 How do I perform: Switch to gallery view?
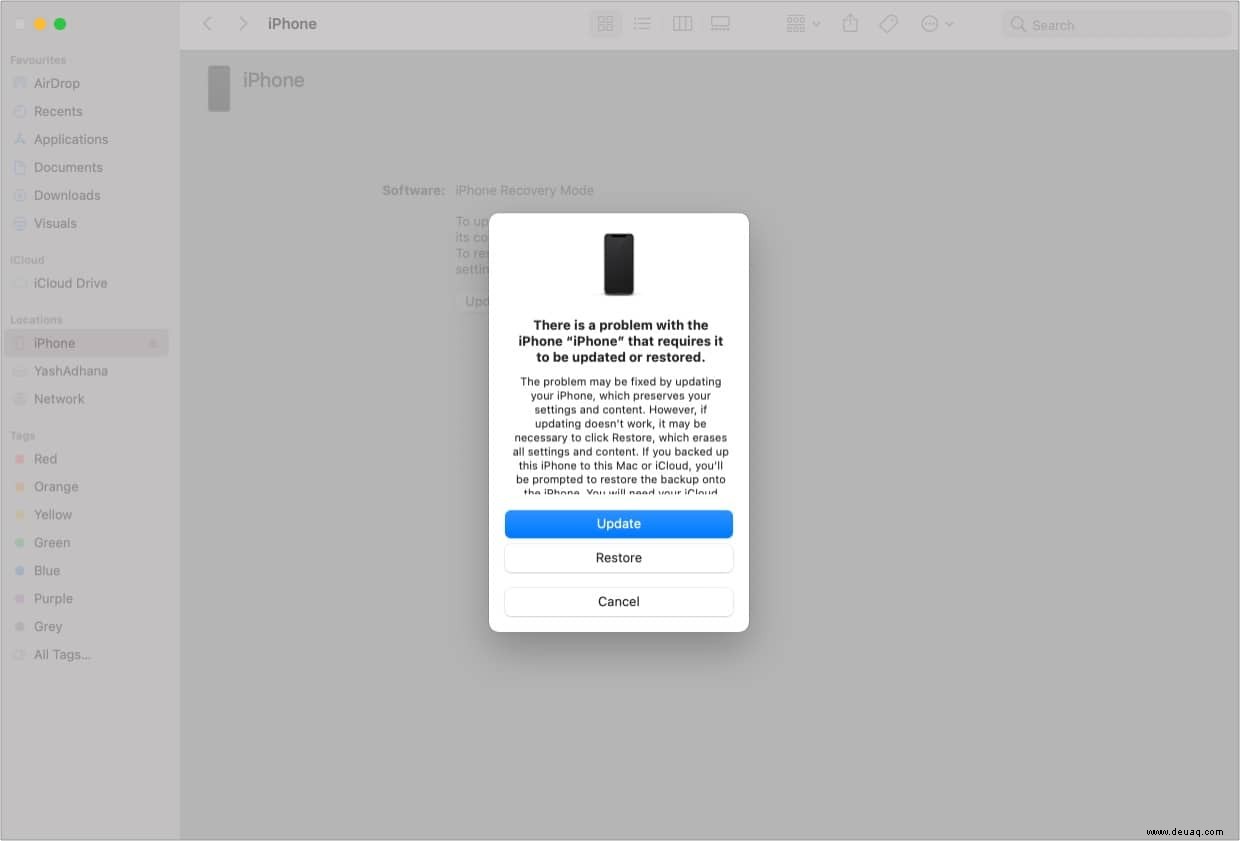coord(720,24)
